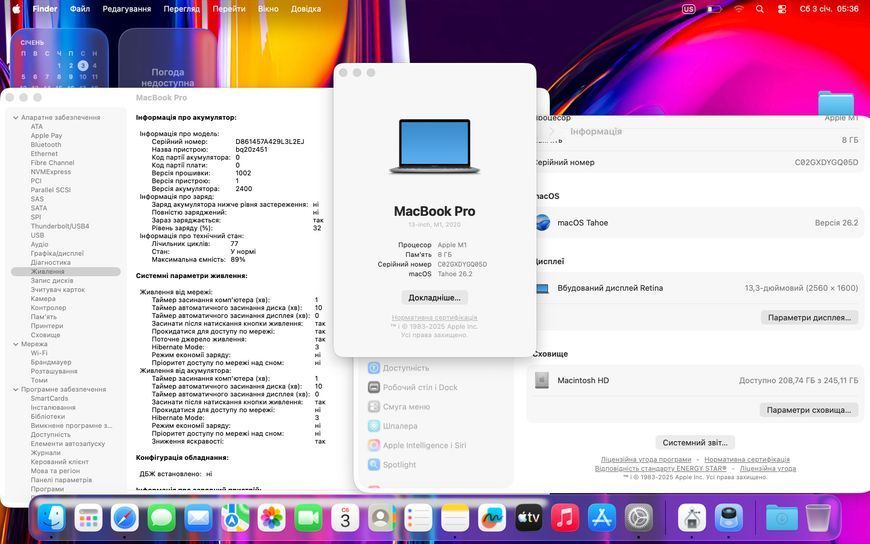Select Wi-Fi under Мережа in sidebar

coord(39,353)
